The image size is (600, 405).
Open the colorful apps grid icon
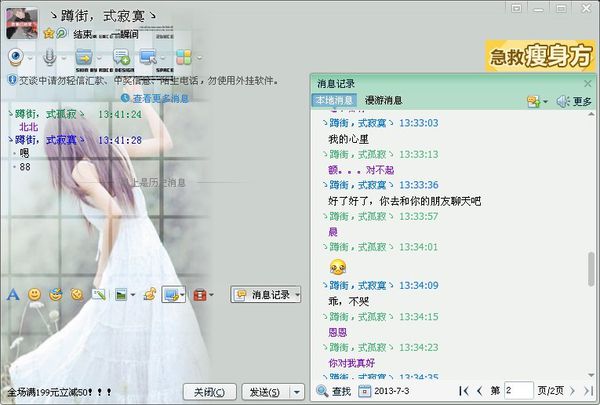click(x=184, y=57)
